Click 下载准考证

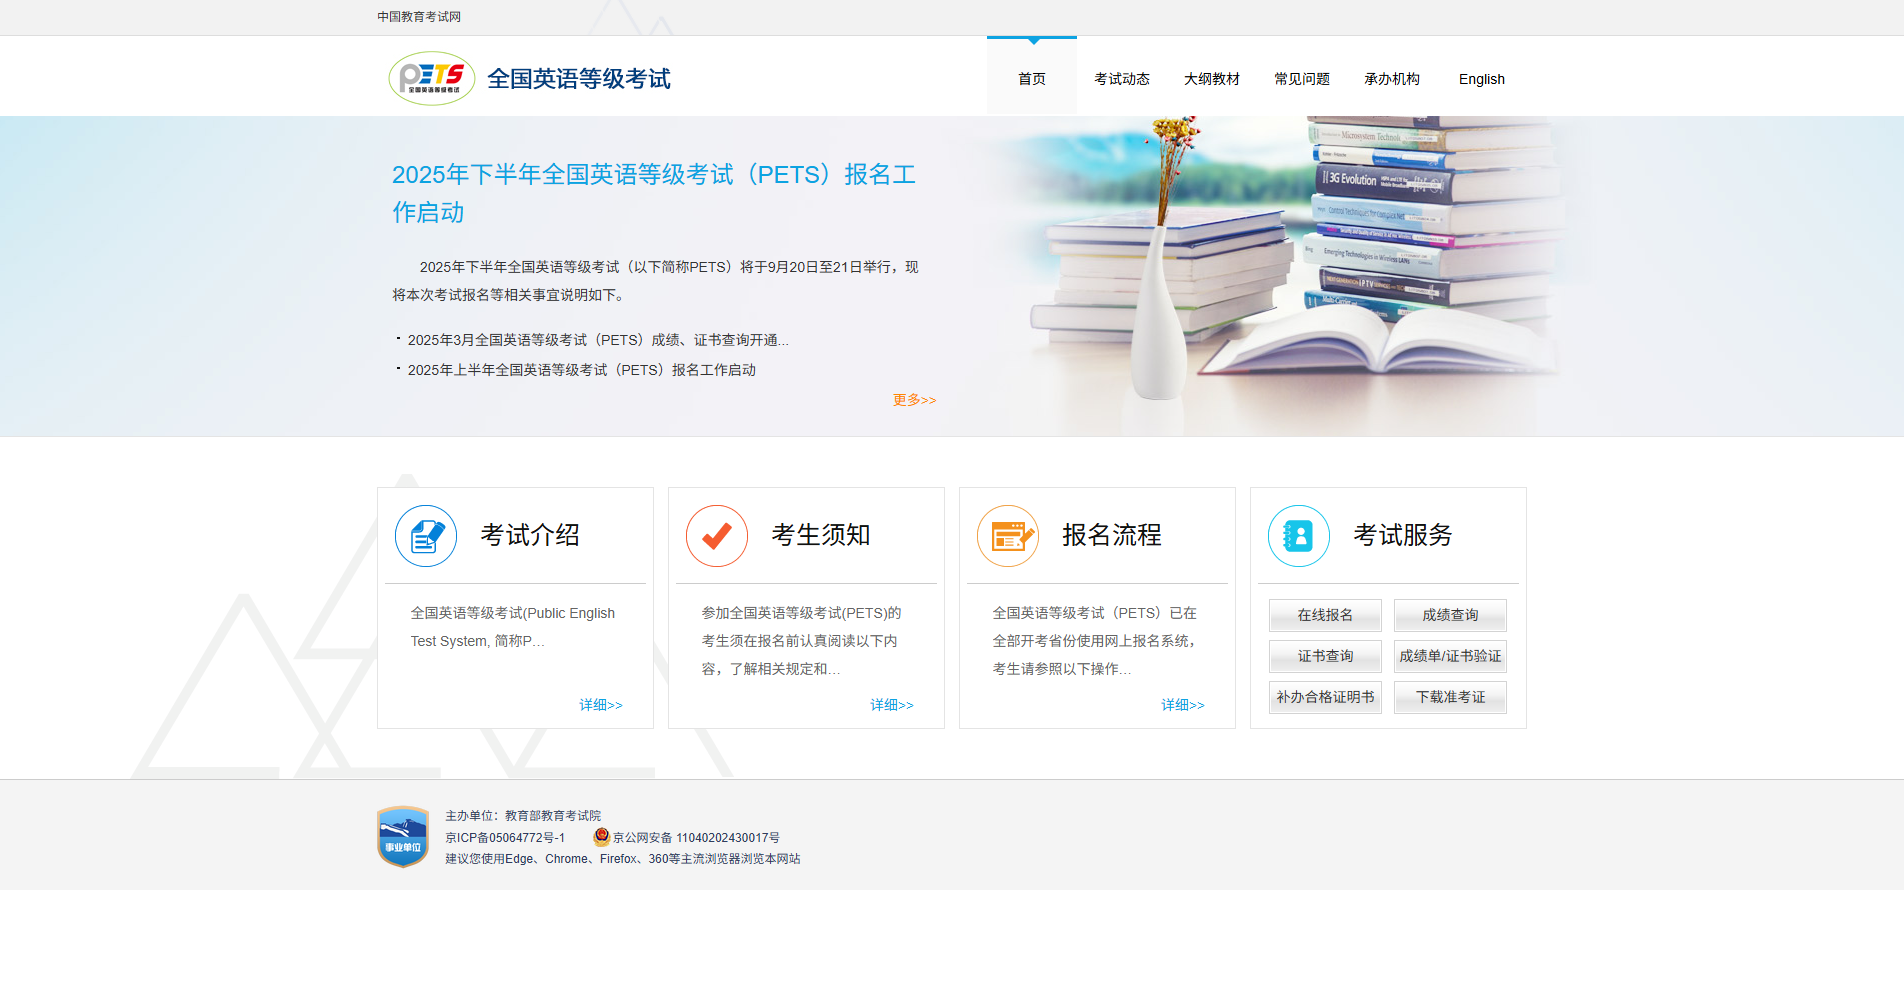pos(1449,697)
